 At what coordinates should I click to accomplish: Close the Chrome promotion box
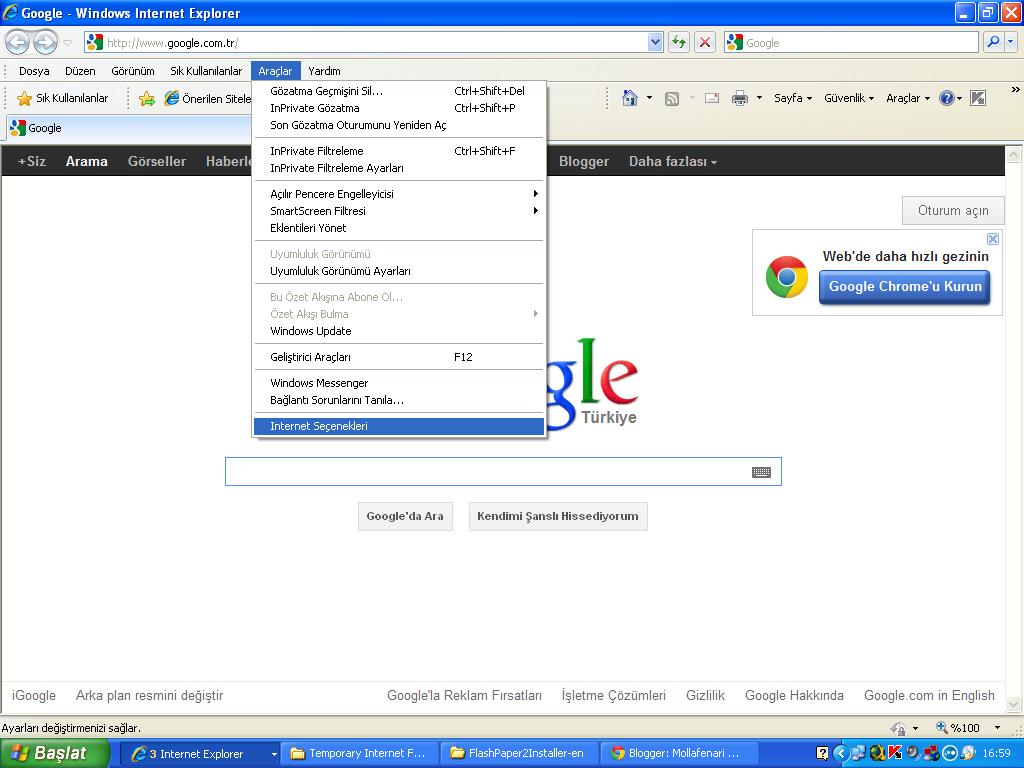(993, 239)
